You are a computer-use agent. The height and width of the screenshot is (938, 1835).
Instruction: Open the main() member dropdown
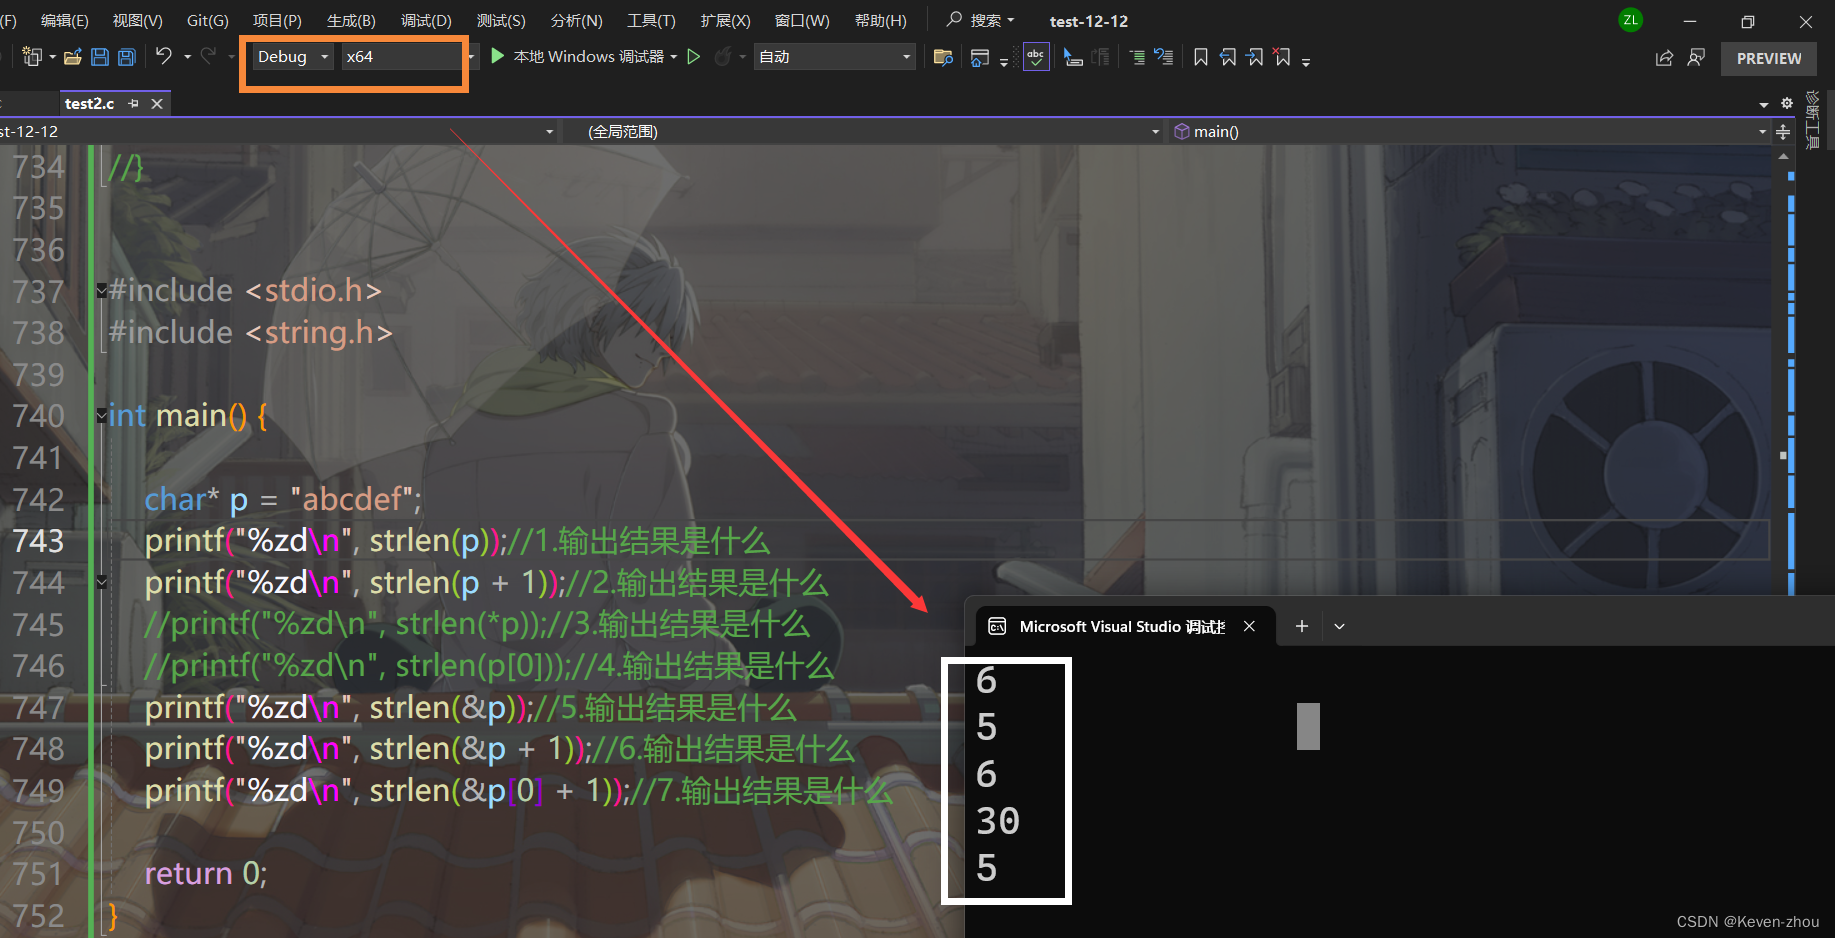pyautogui.click(x=1470, y=131)
